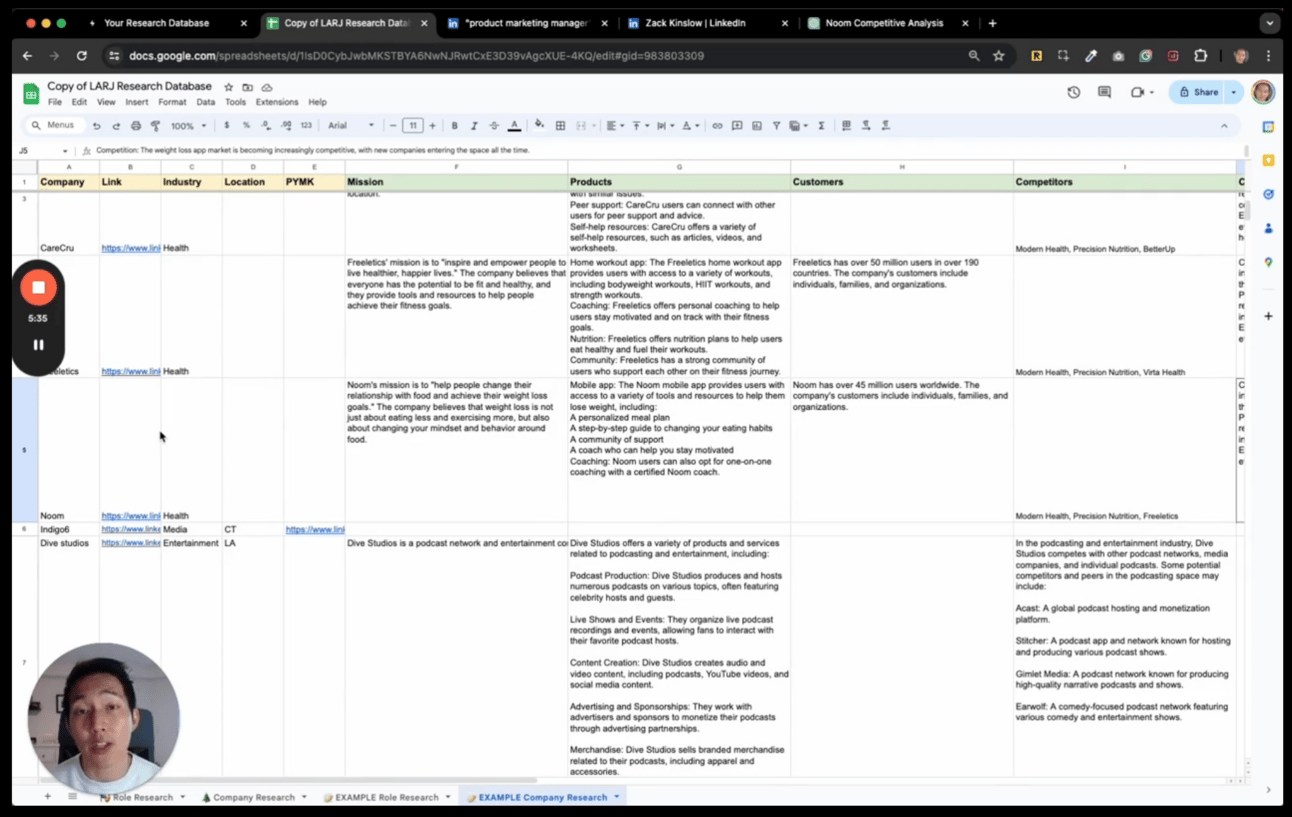Screen dimensions: 1292x817
Task: Open the borders tool
Action: 560,126
